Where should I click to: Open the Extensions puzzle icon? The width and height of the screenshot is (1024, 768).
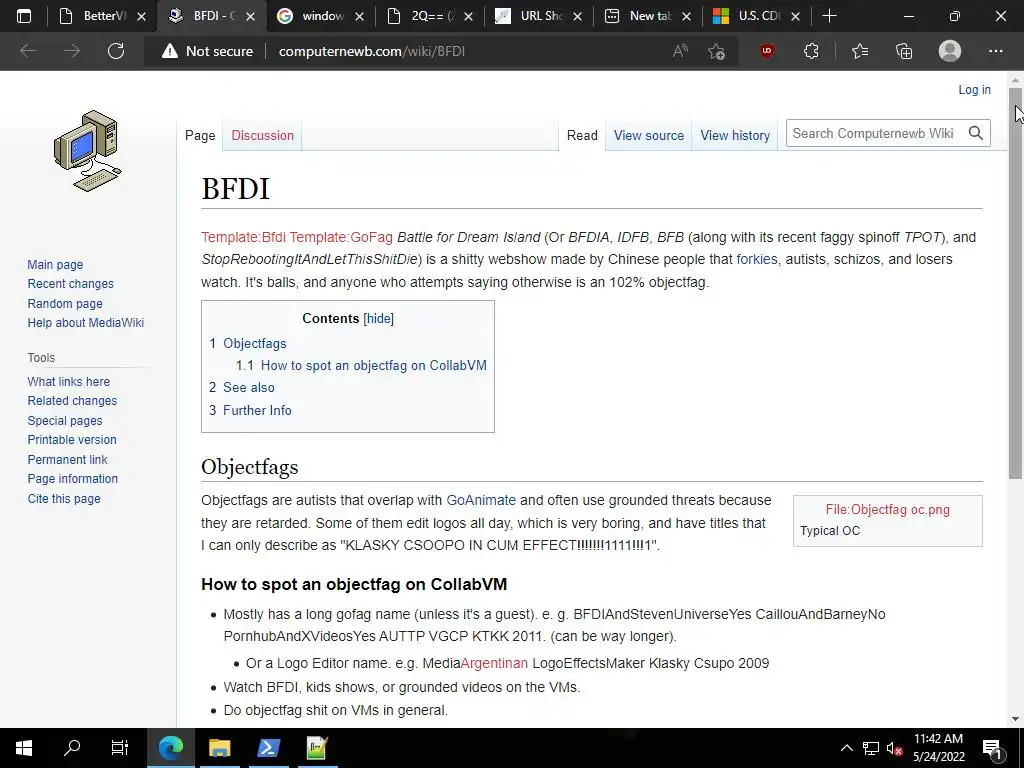(x=811, y=51)
